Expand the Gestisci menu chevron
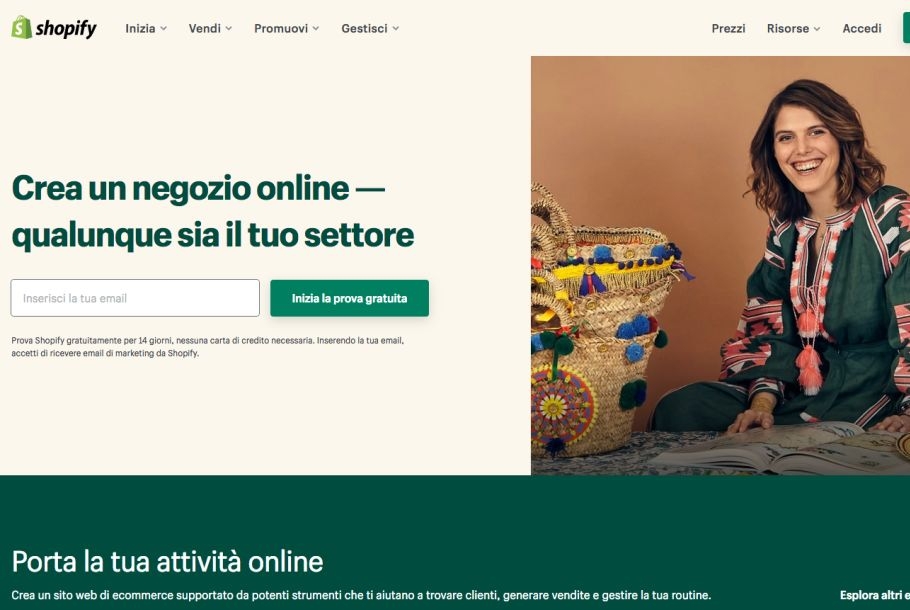 396,28
